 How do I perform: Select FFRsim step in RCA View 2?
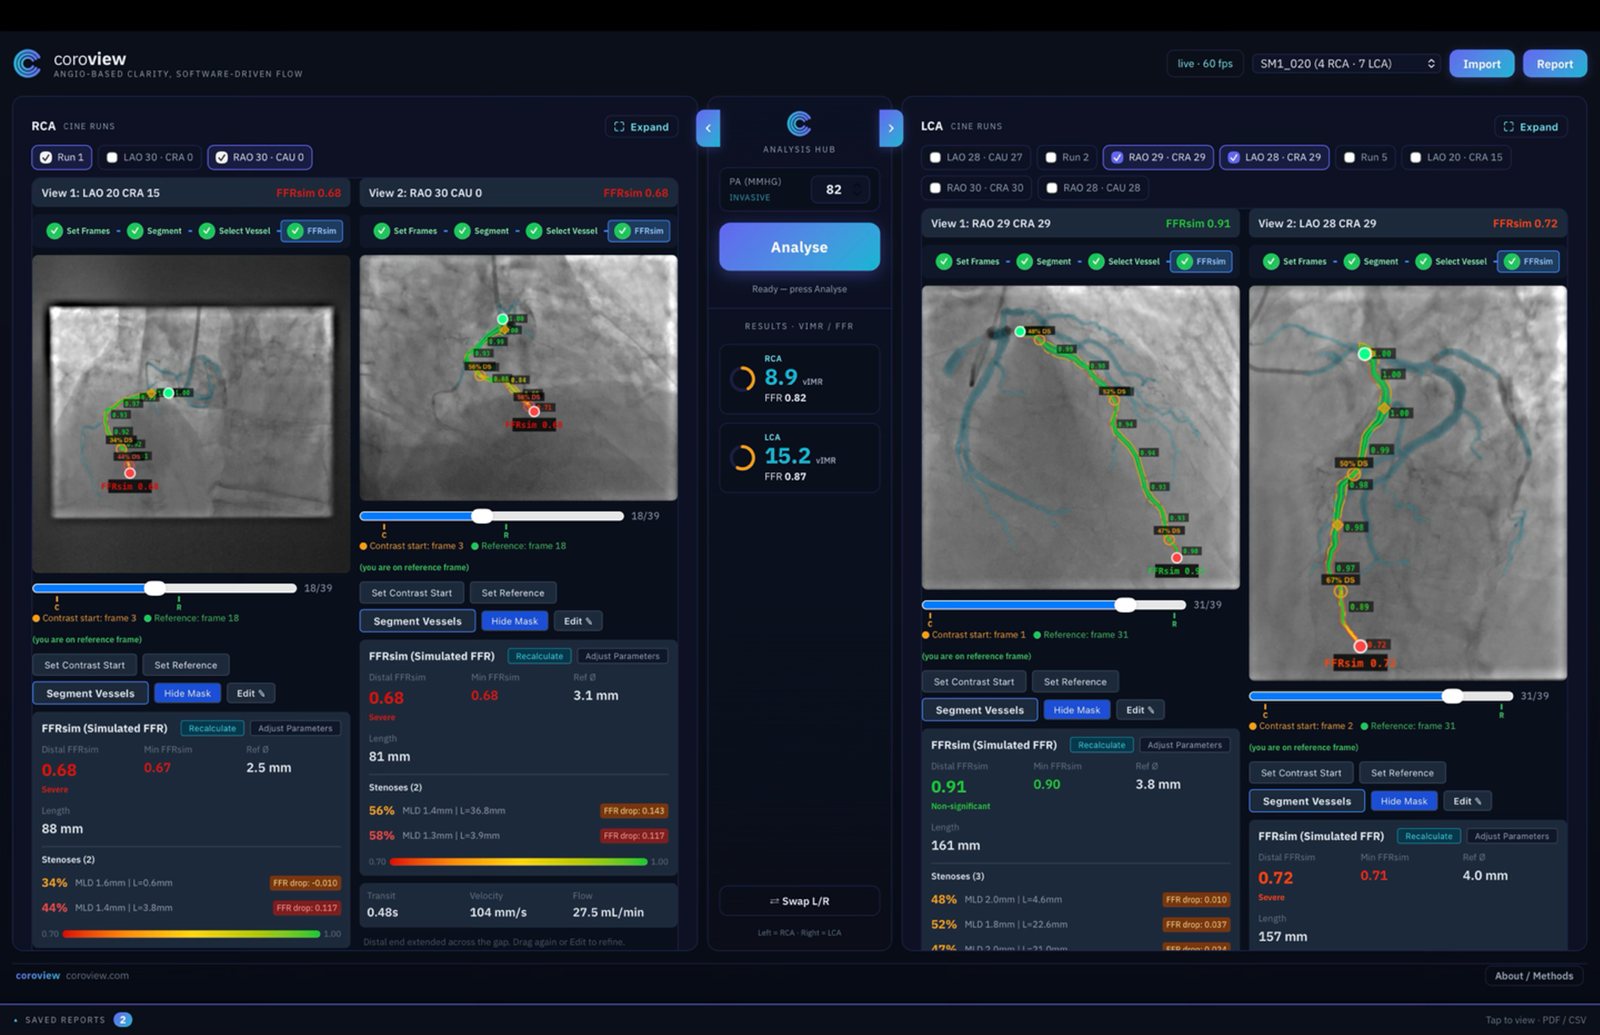(639, 231)
